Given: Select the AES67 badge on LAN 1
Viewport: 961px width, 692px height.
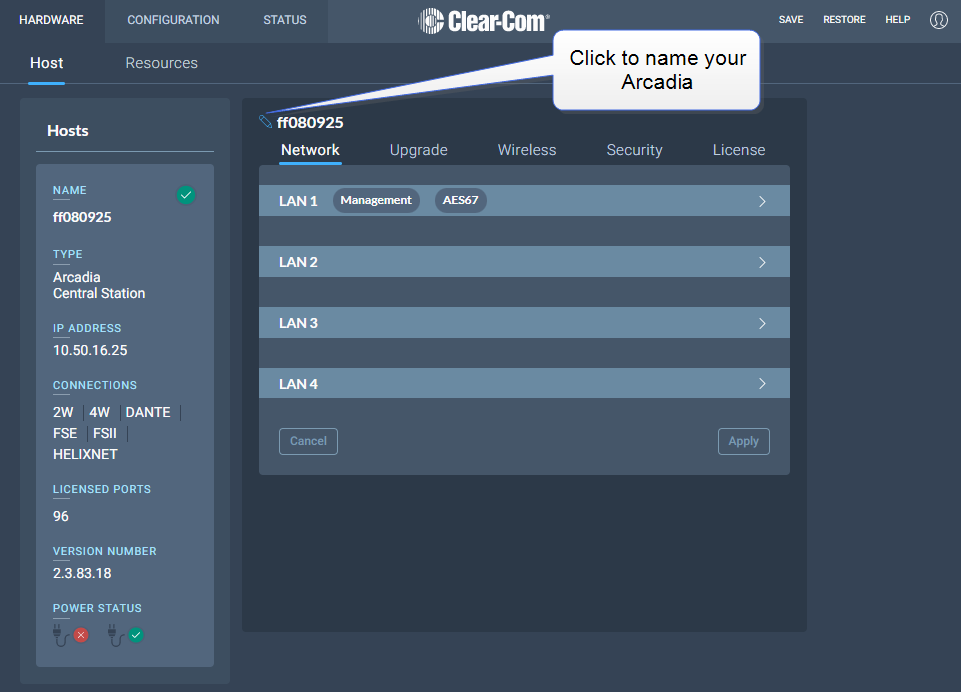Looking at the screenshot, I should [460, 200].
